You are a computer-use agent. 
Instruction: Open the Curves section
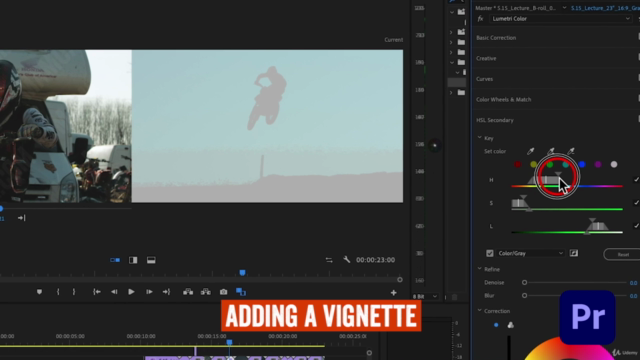pos(484,79)
